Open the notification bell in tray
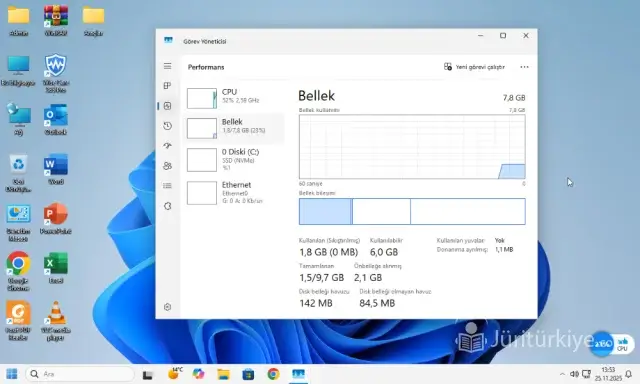Screen dimensions: 640x384 click(629, 374)
